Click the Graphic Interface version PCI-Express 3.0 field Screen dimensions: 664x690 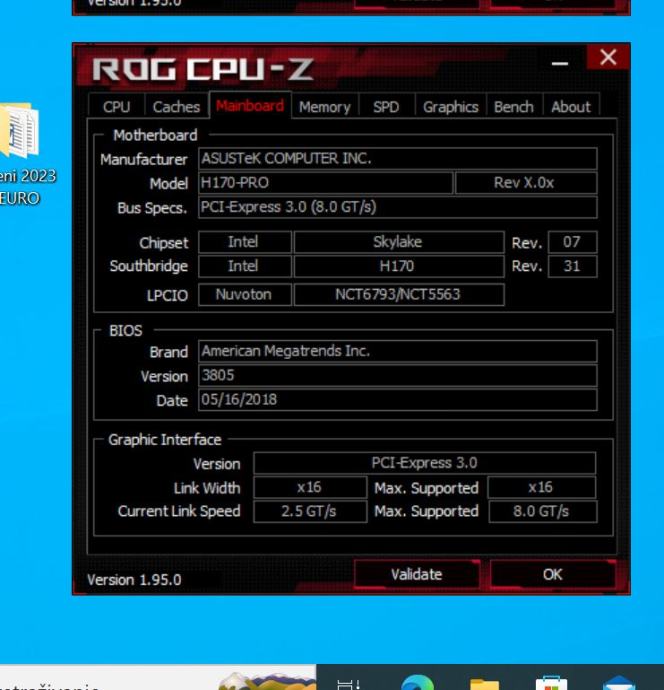tap(425, 463)
